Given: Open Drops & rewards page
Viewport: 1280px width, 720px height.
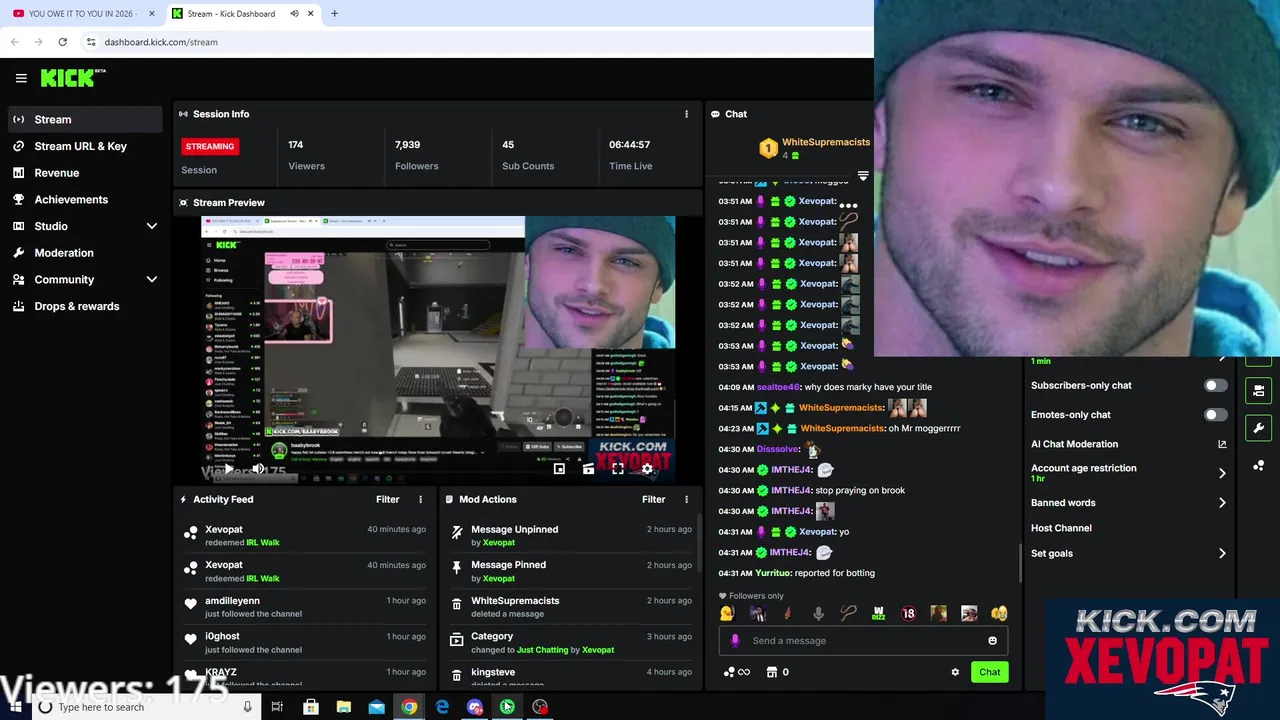Looking at the screenshot, I should 85,306.
